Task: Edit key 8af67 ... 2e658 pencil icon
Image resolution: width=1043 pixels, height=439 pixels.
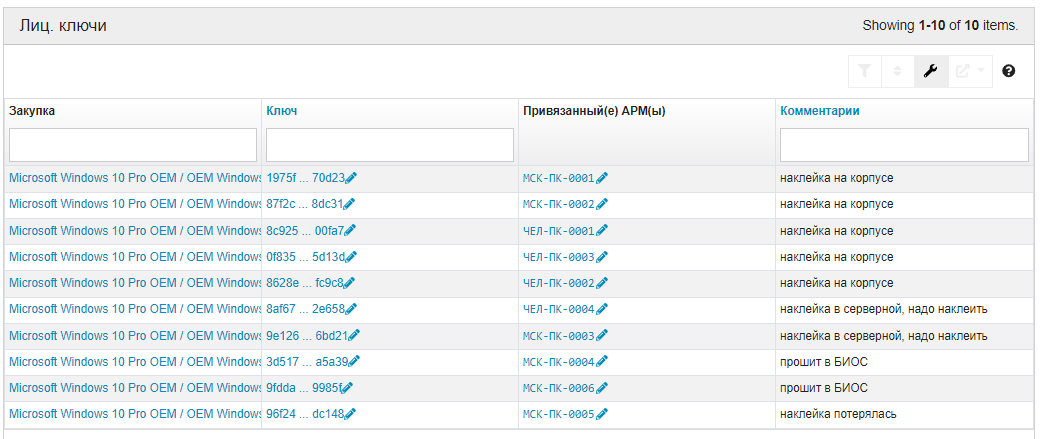Action: coord(351,309)
